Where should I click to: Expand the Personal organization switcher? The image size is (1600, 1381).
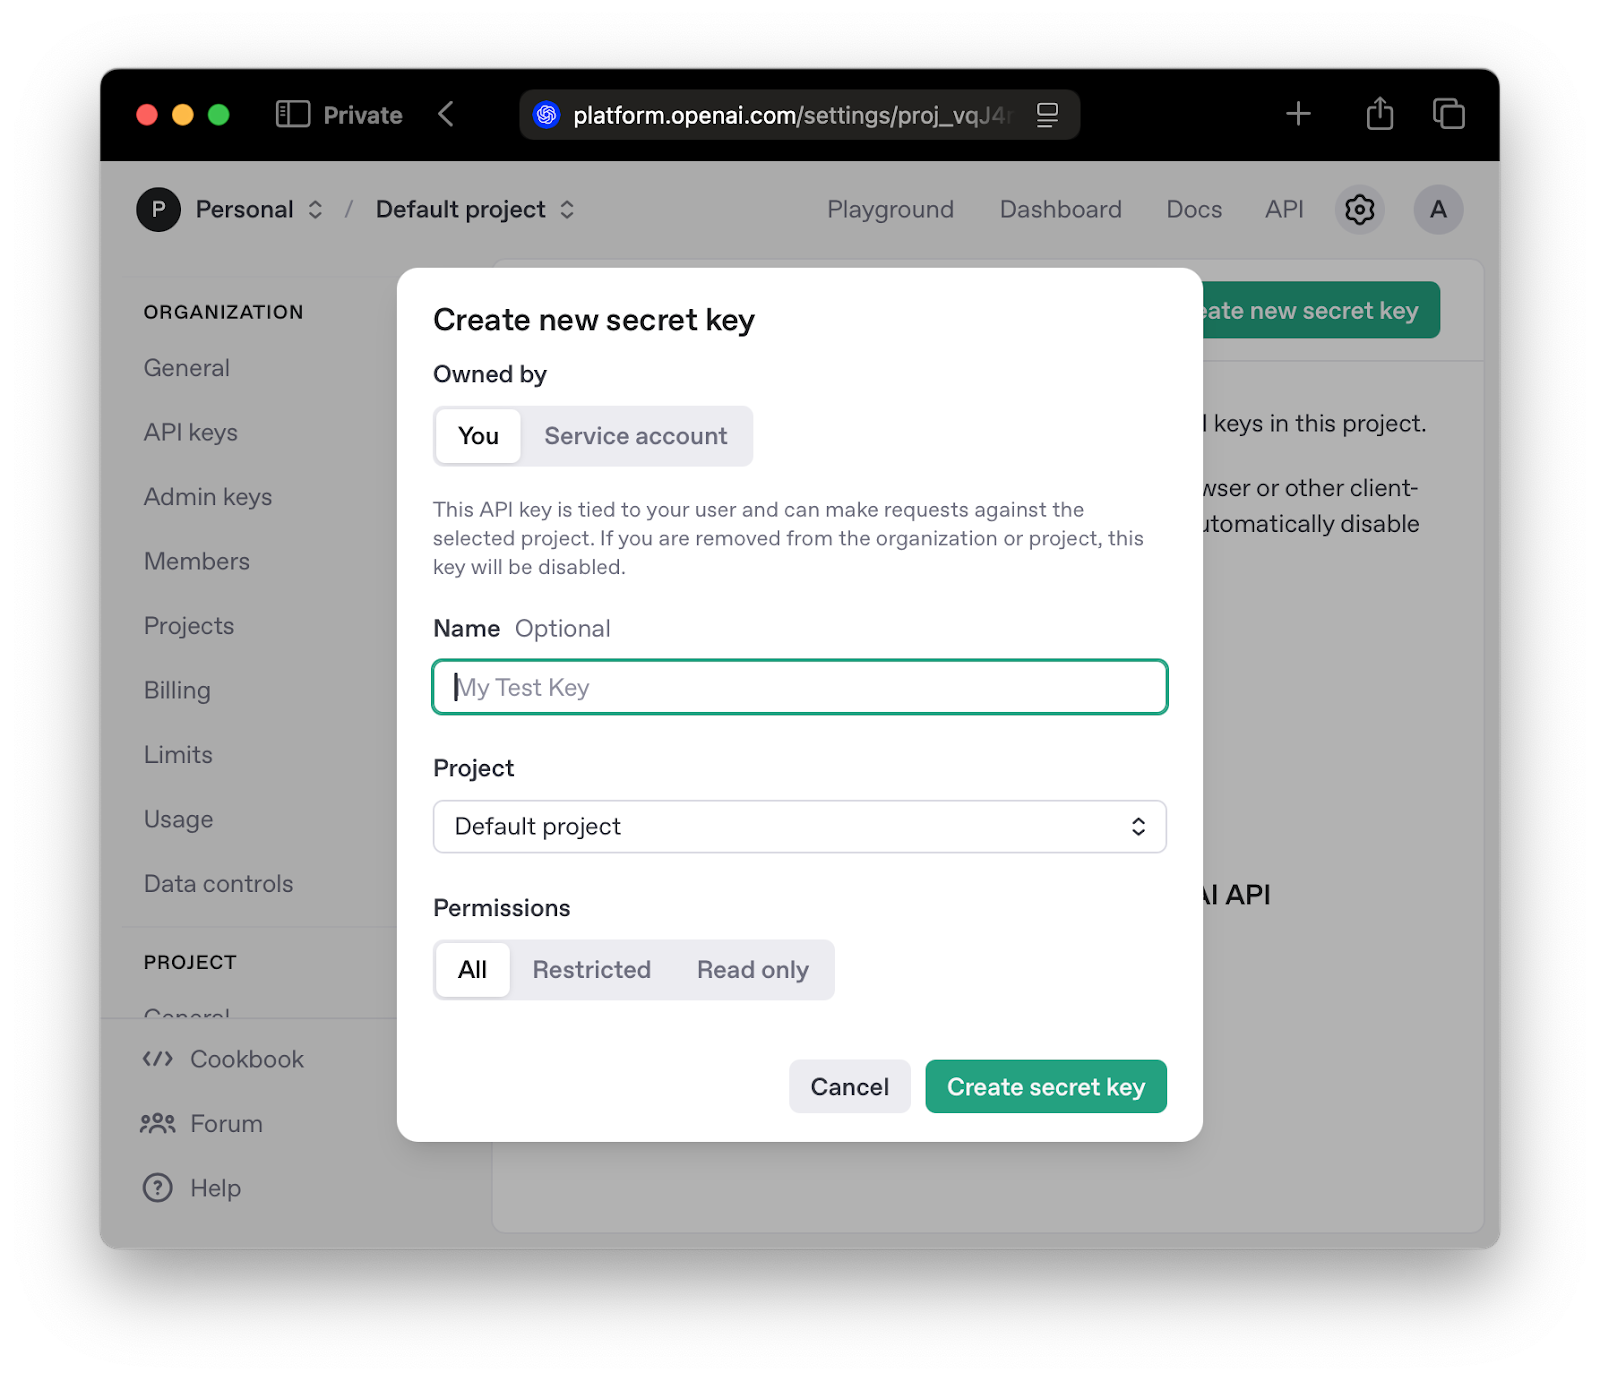pyautogui.click(x=315, y=209)
